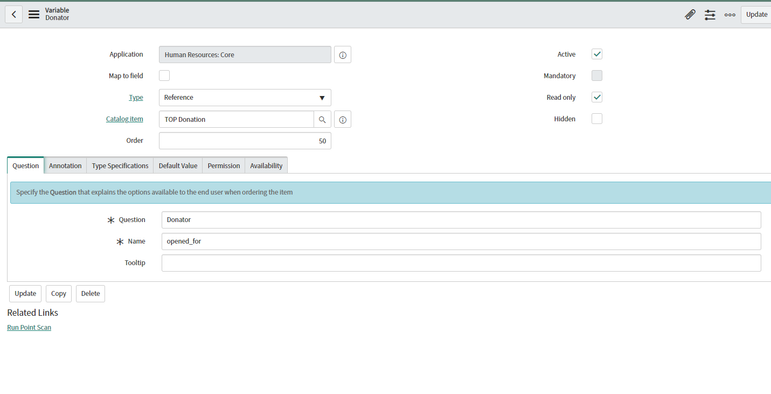Search Catalog item with magnifier icon
Image resolution: width=771 pixels, height=394 pixels.
pos(322,119)
